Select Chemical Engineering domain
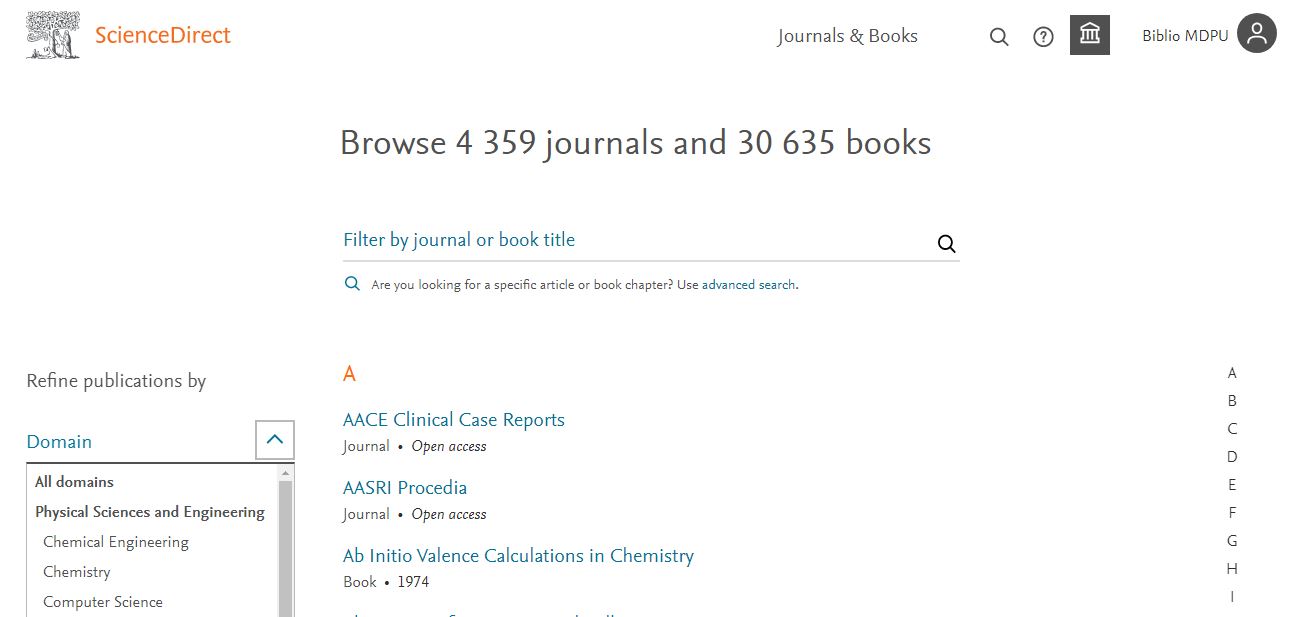The image size is (1302, 617). tap(115, 542)
